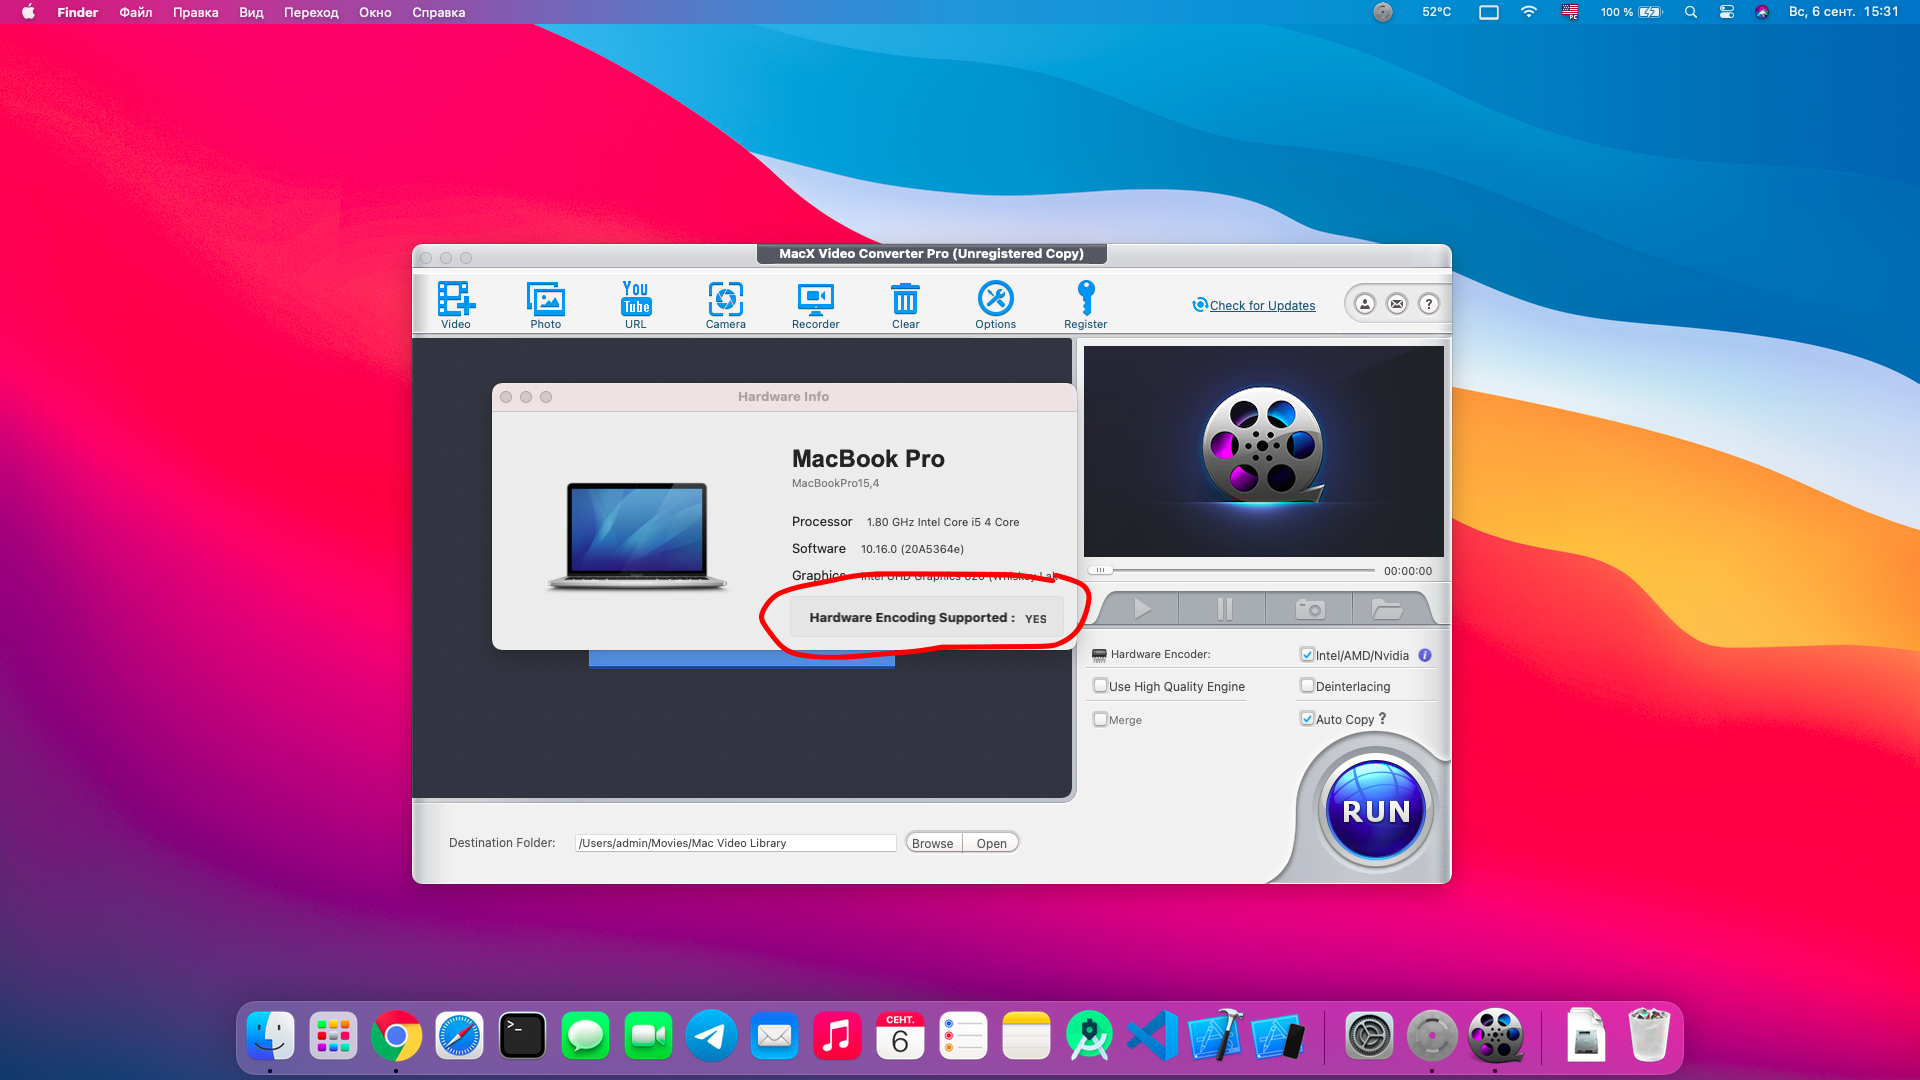Enable Use High Quality Engine

coord(1101,686)
